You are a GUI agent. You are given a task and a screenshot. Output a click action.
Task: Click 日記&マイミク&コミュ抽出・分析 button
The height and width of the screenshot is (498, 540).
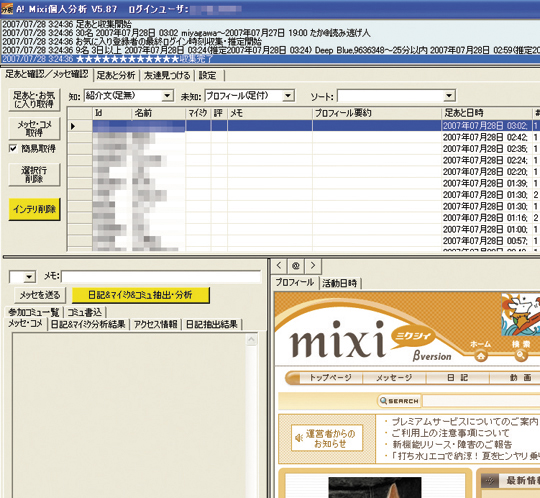[x=141, y=295]
